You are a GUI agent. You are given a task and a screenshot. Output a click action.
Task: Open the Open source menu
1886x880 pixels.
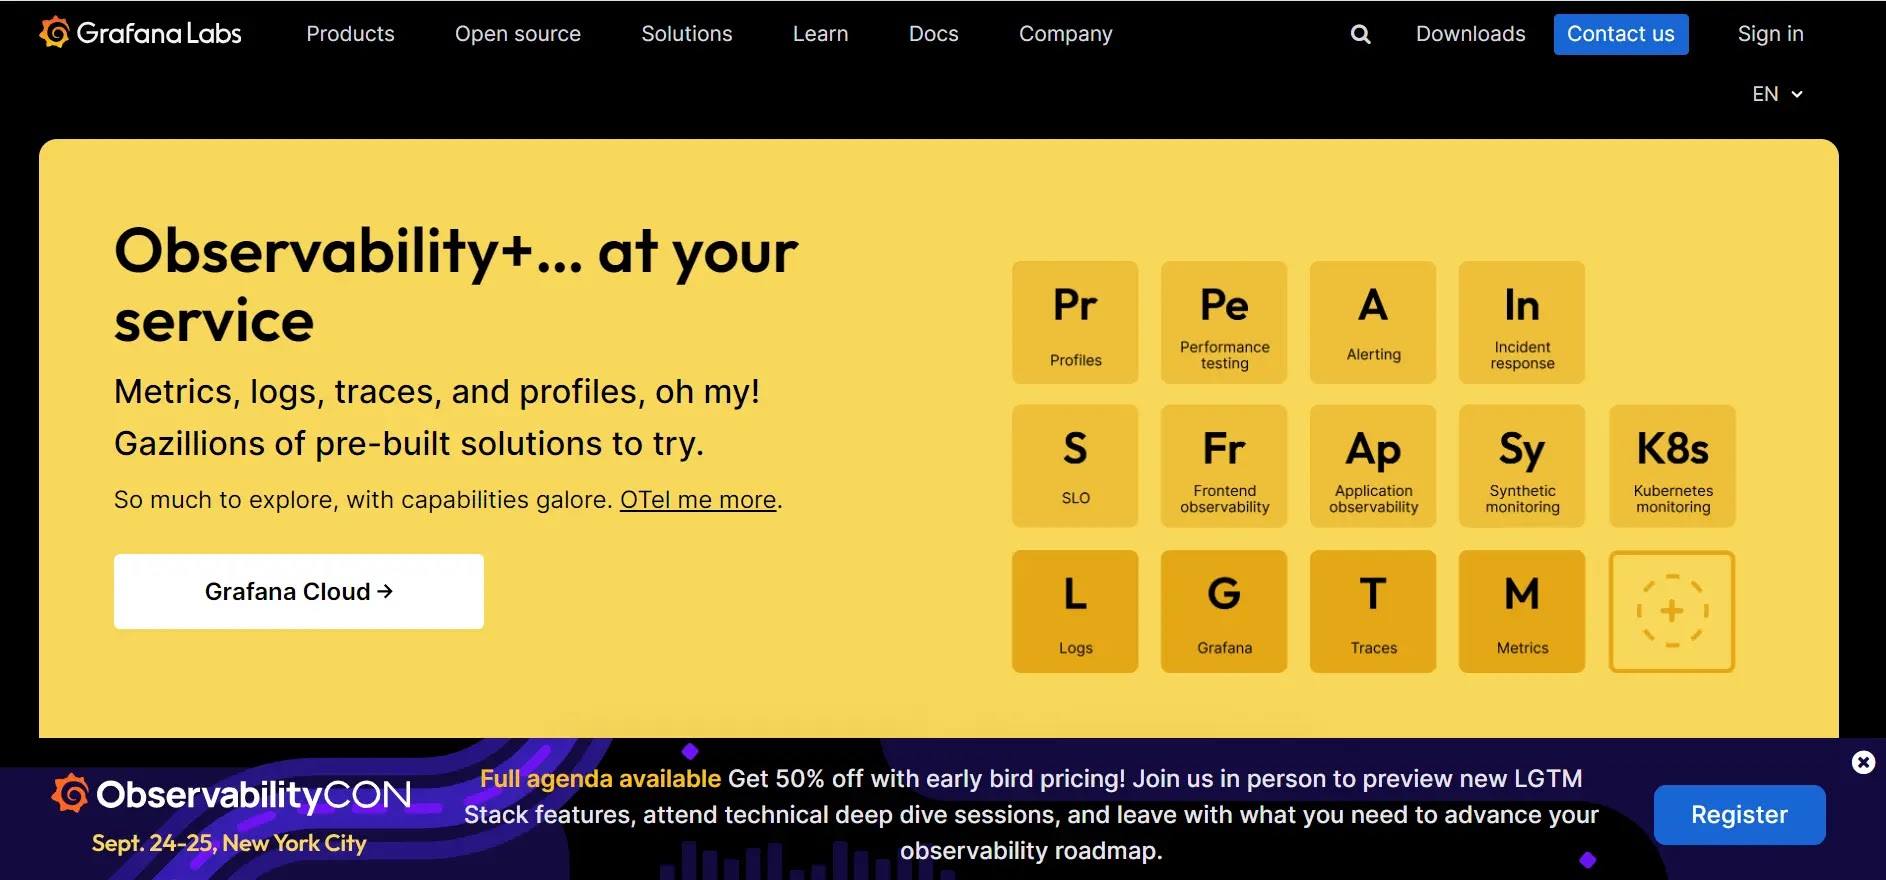pyautogui.click(x=518, y=34)
